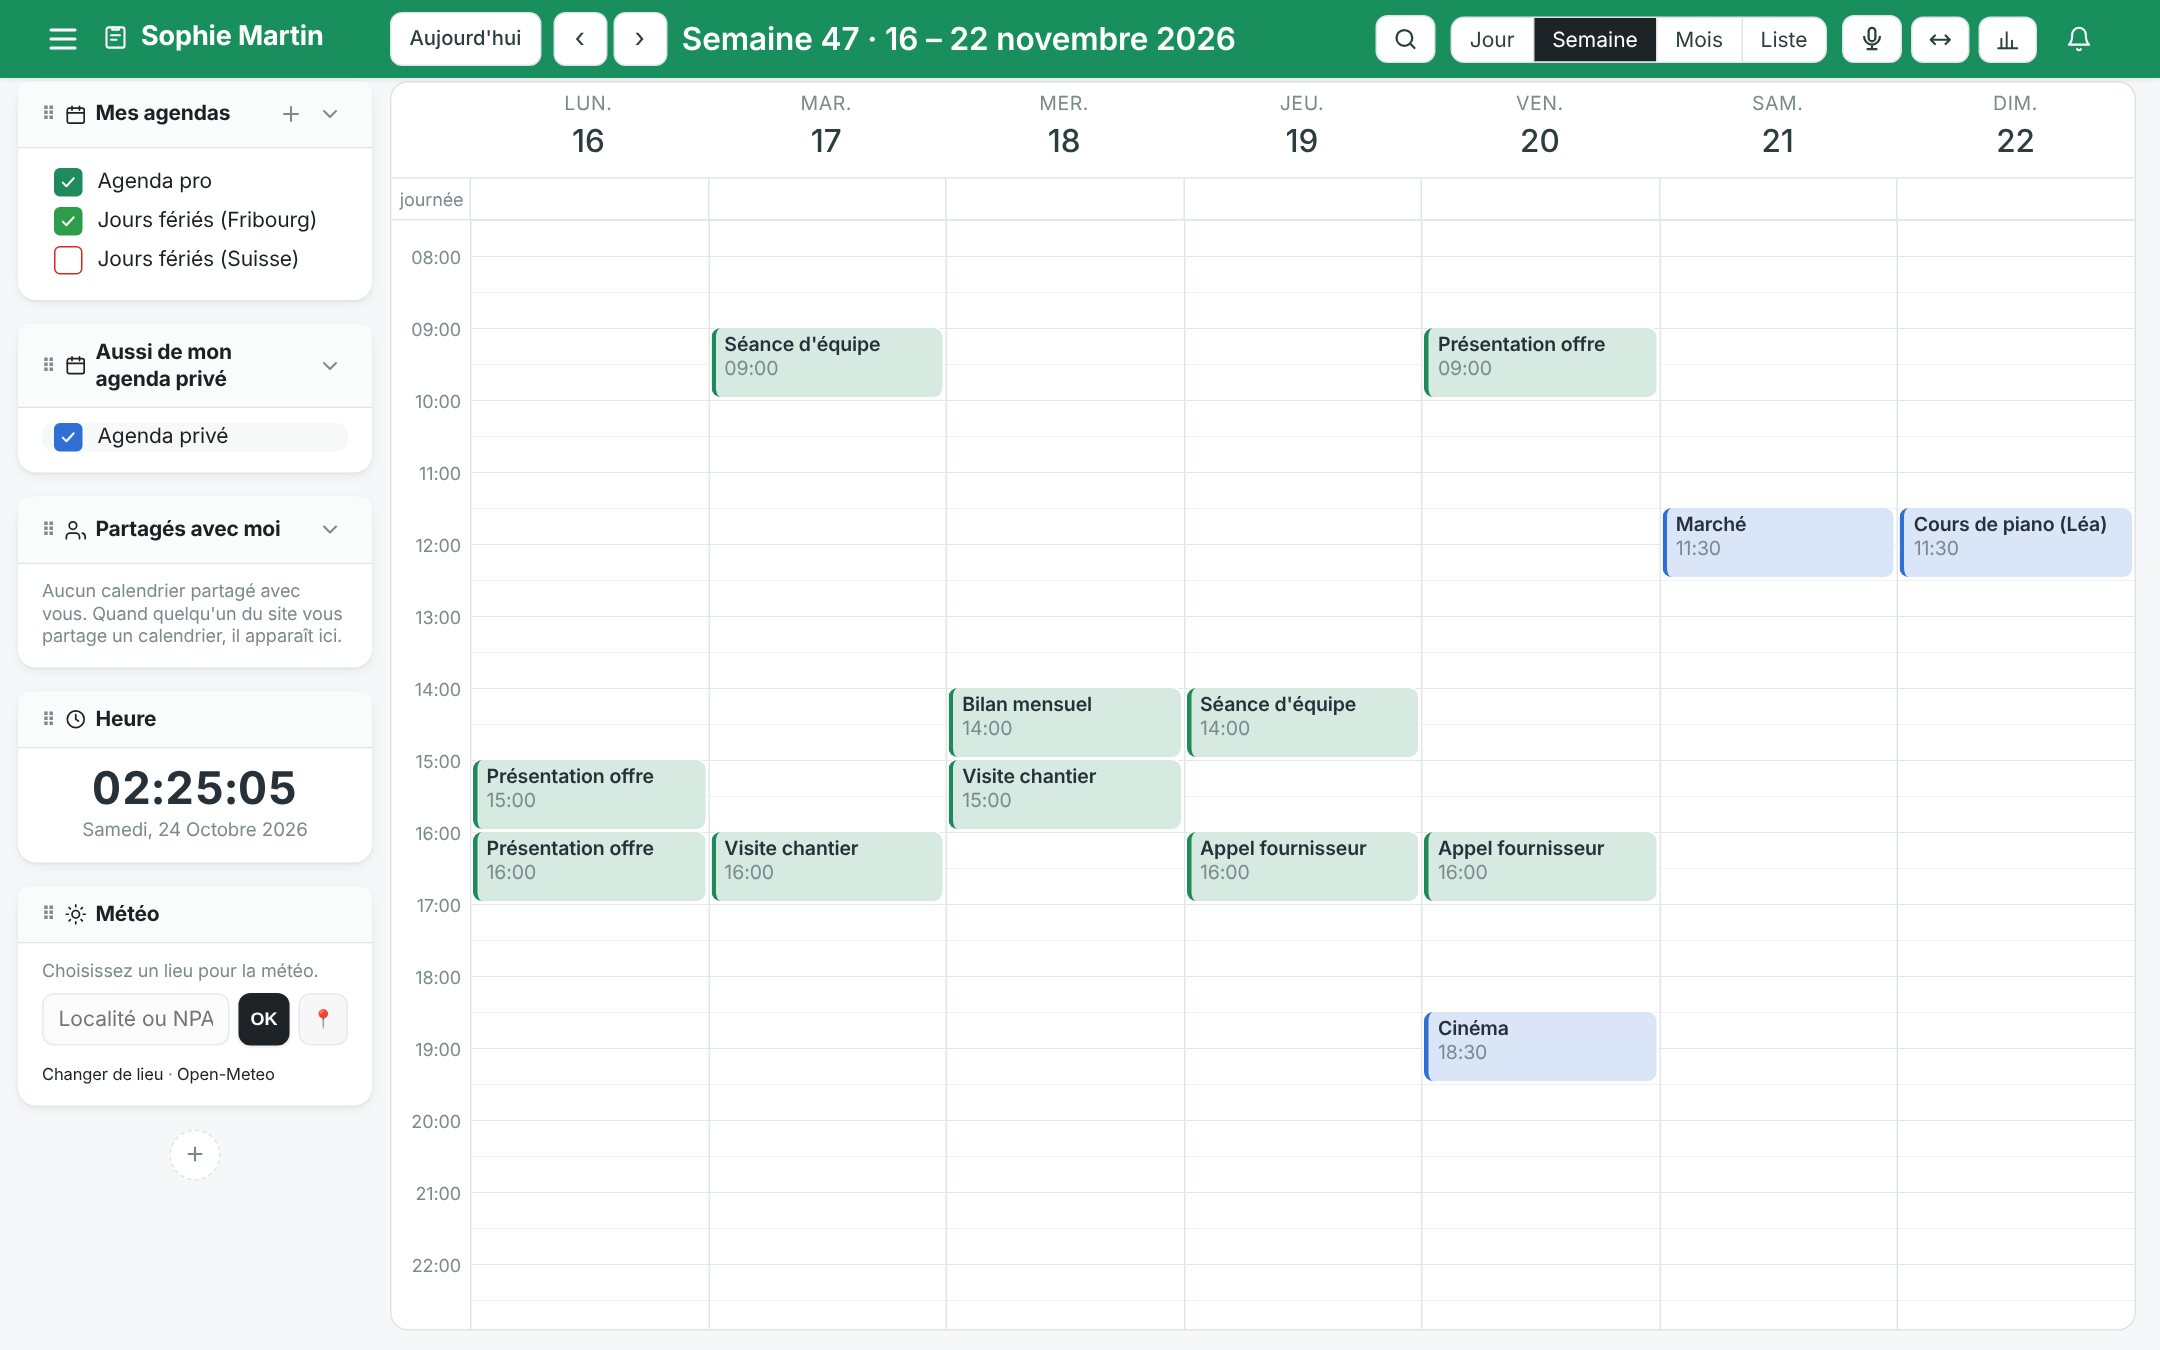This screenshot has height=1350, width=2160.
Task: Activate the microphone voice input button
Action: [1871, 39]
